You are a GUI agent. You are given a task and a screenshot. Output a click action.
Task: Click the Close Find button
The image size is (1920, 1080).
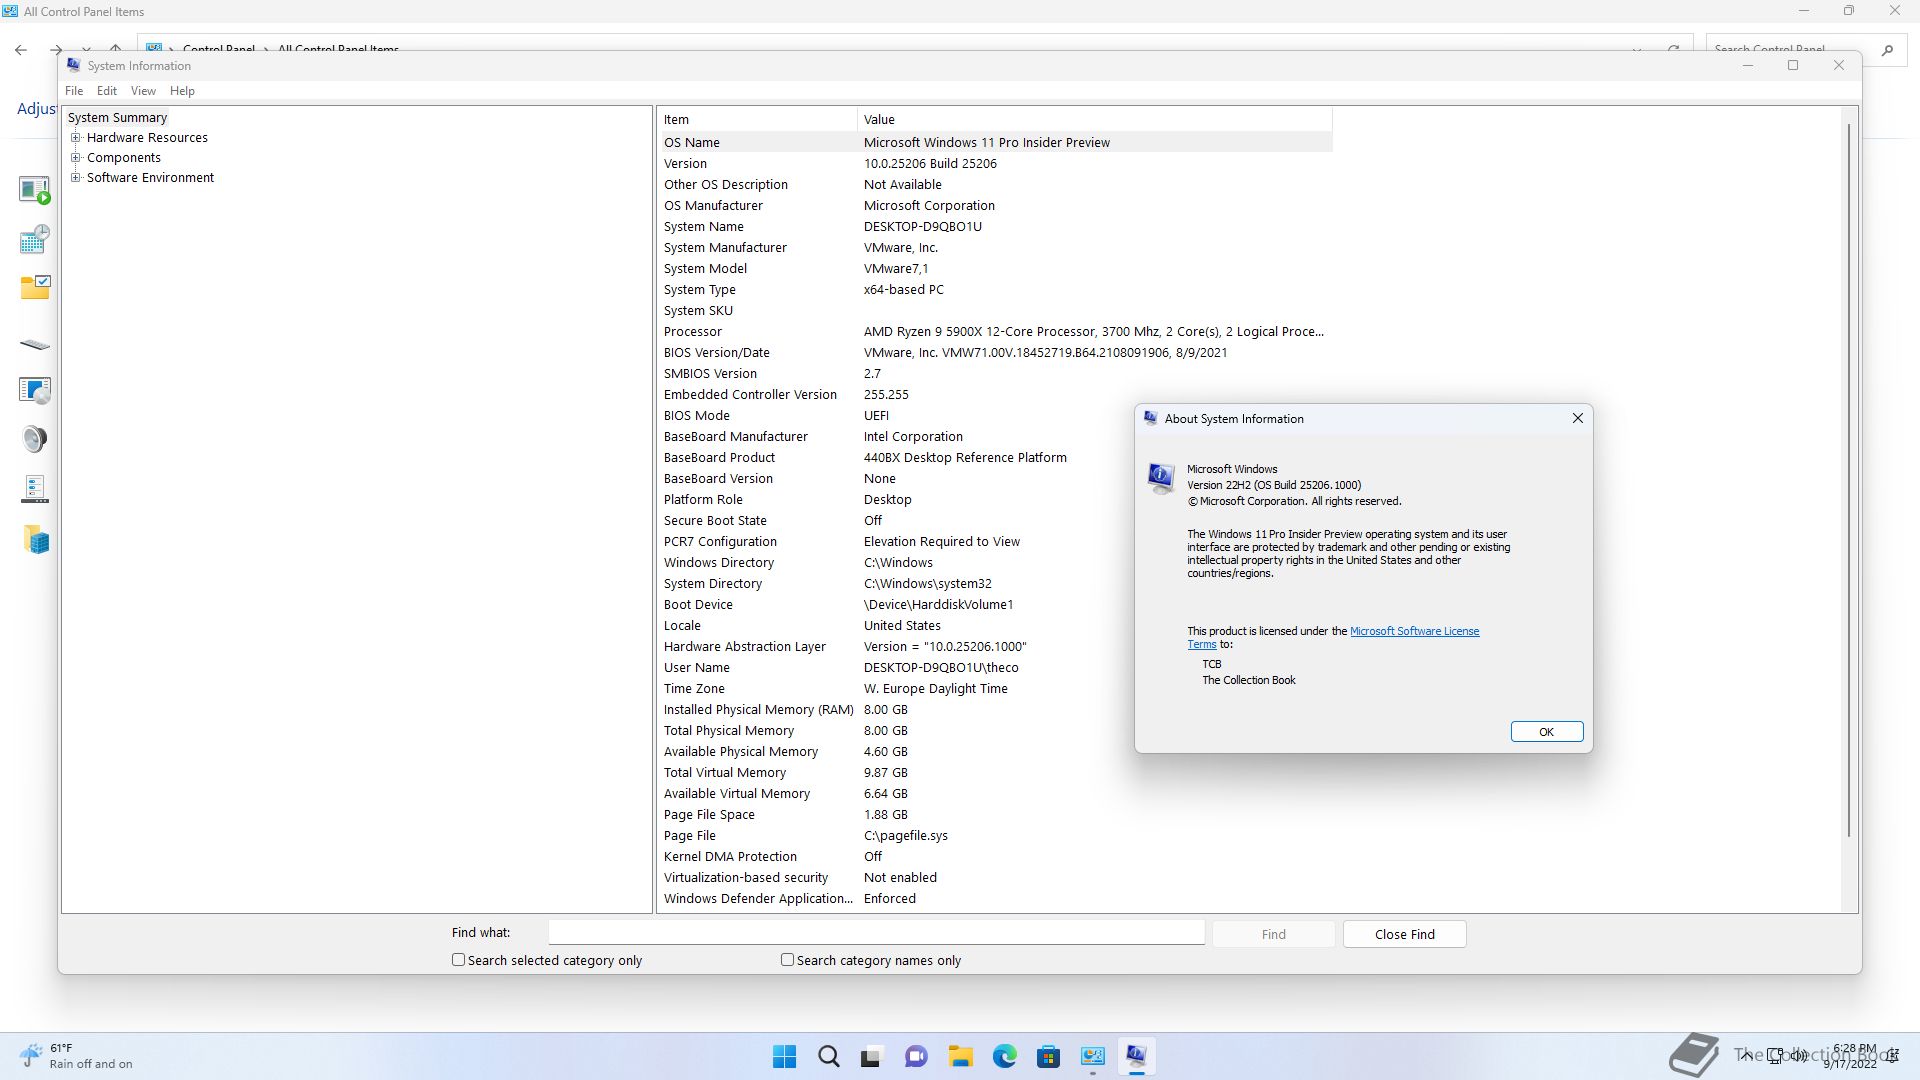[x=1404, y=934]
